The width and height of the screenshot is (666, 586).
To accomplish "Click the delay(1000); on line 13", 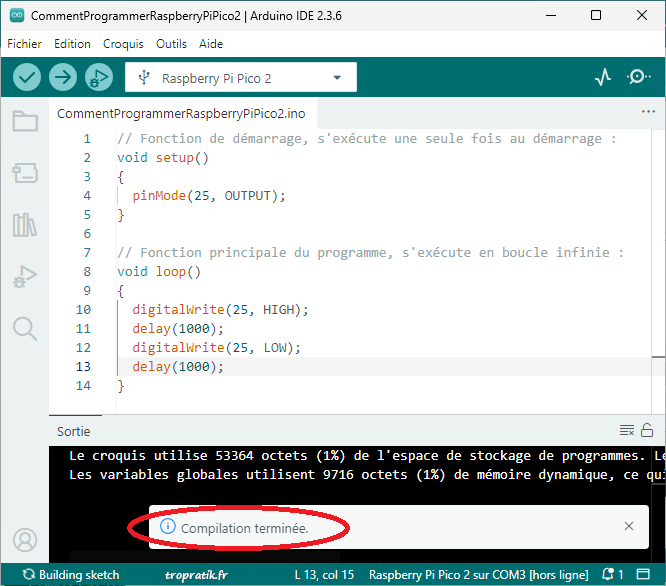I will [178, 366].
